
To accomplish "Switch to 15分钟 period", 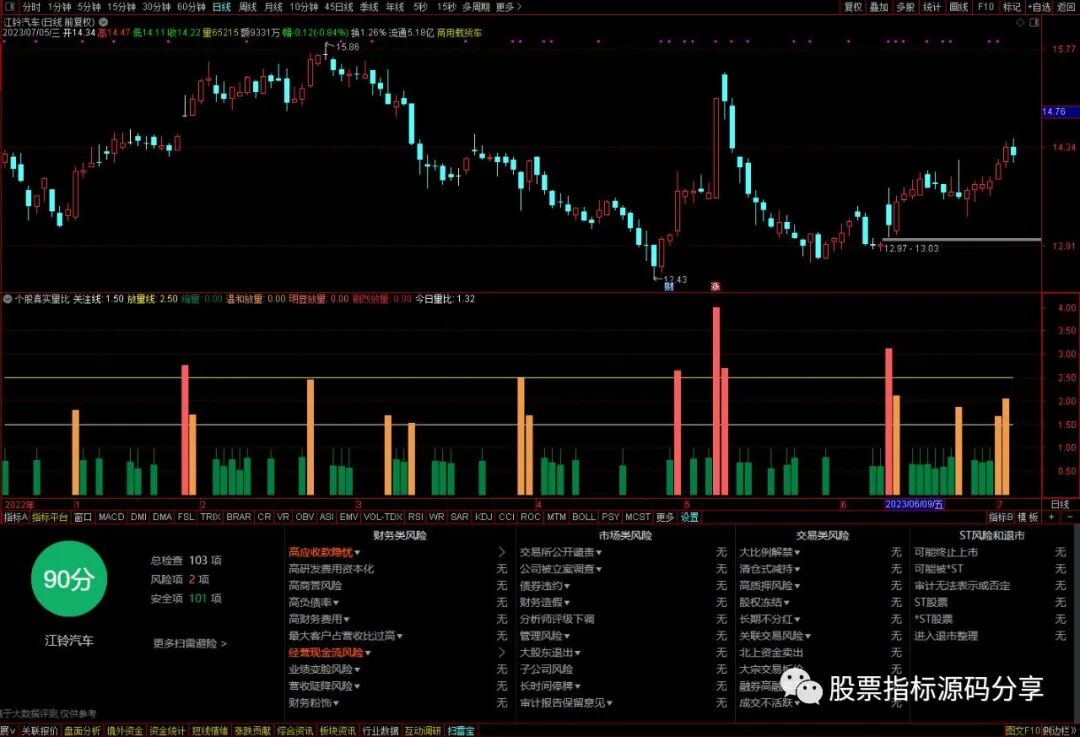I will 122,6.
